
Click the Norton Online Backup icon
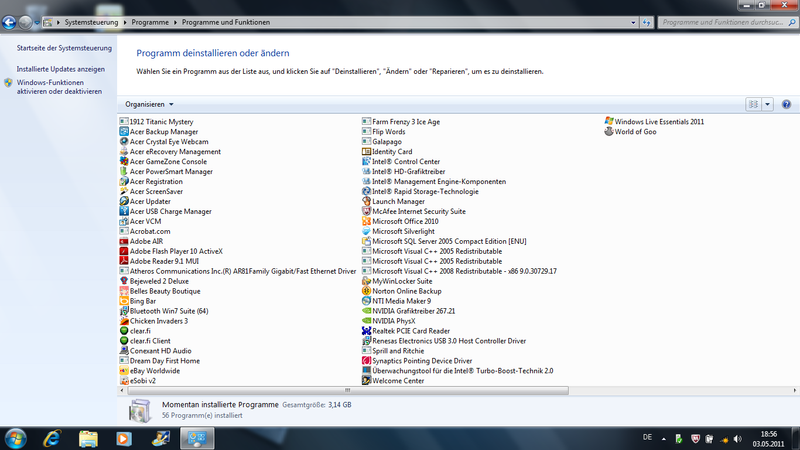pos(366,291)
